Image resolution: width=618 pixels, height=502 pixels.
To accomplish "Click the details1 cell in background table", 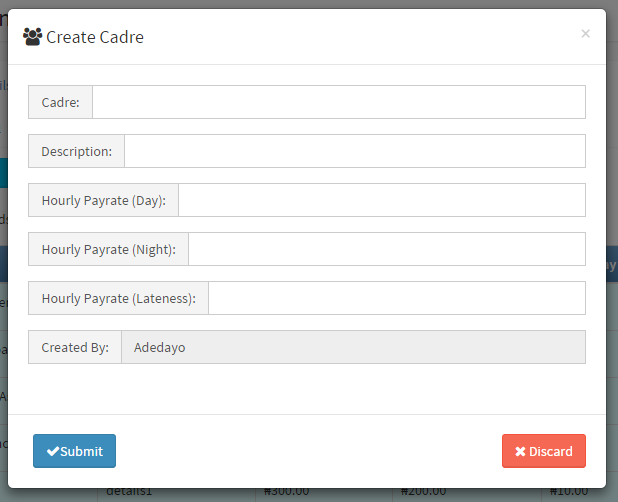I will pyautogui.click(x=131, y=492).
